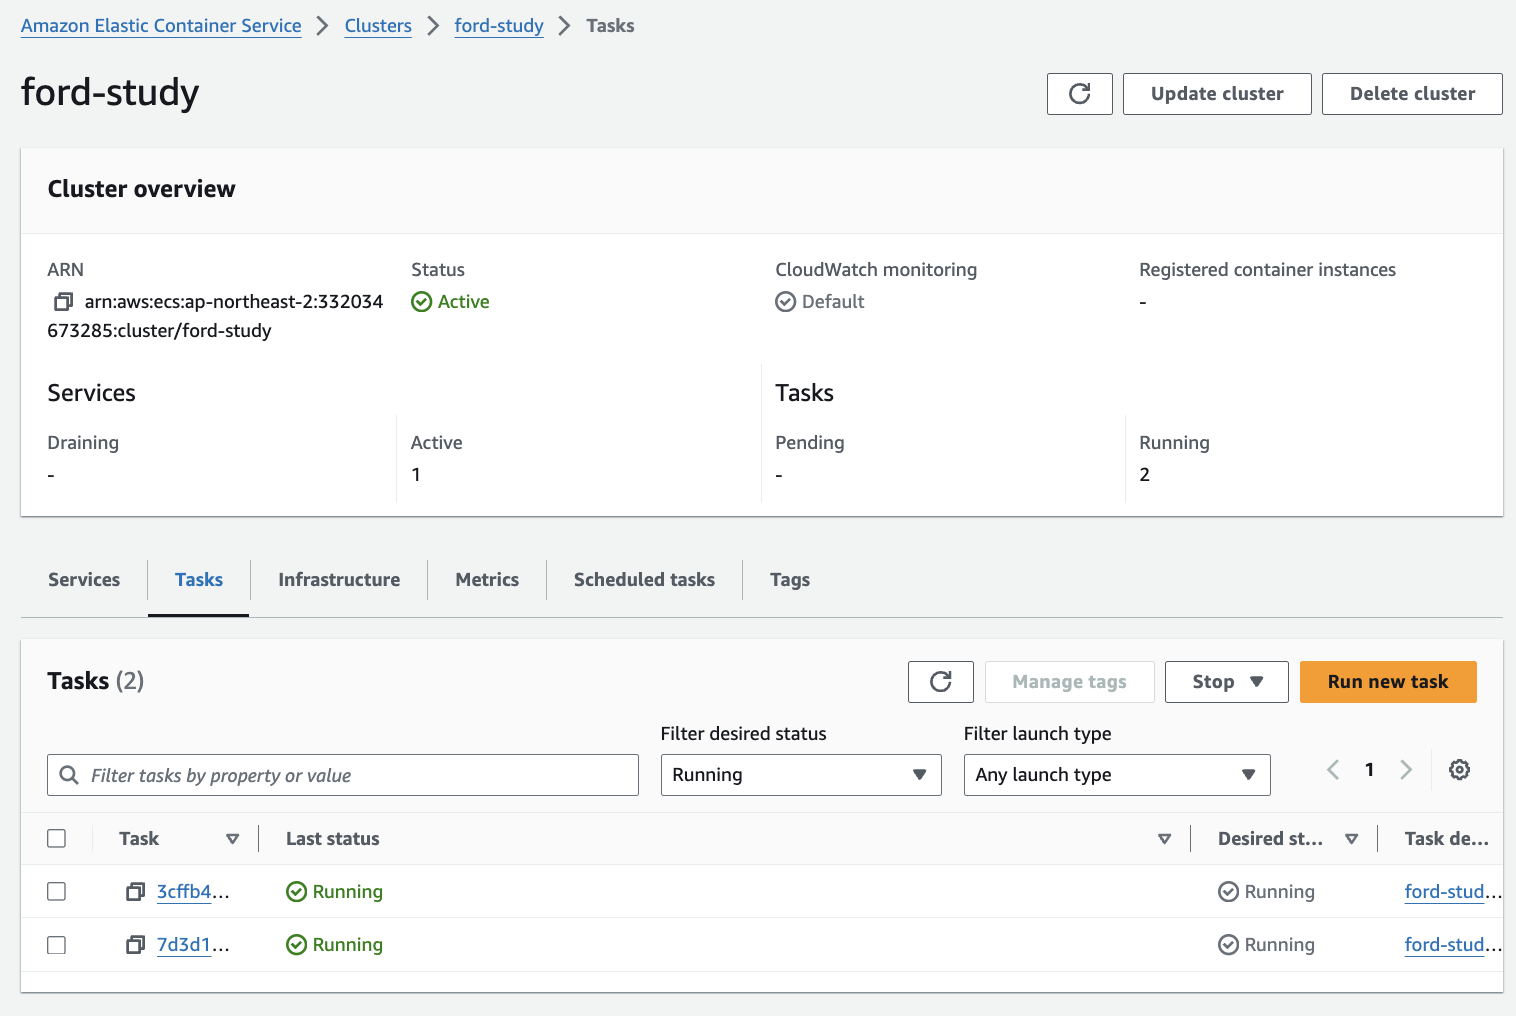Copy task ID 3cffb4 with copy icon
The image size is (1516, 1016).
tap(135, 892)
